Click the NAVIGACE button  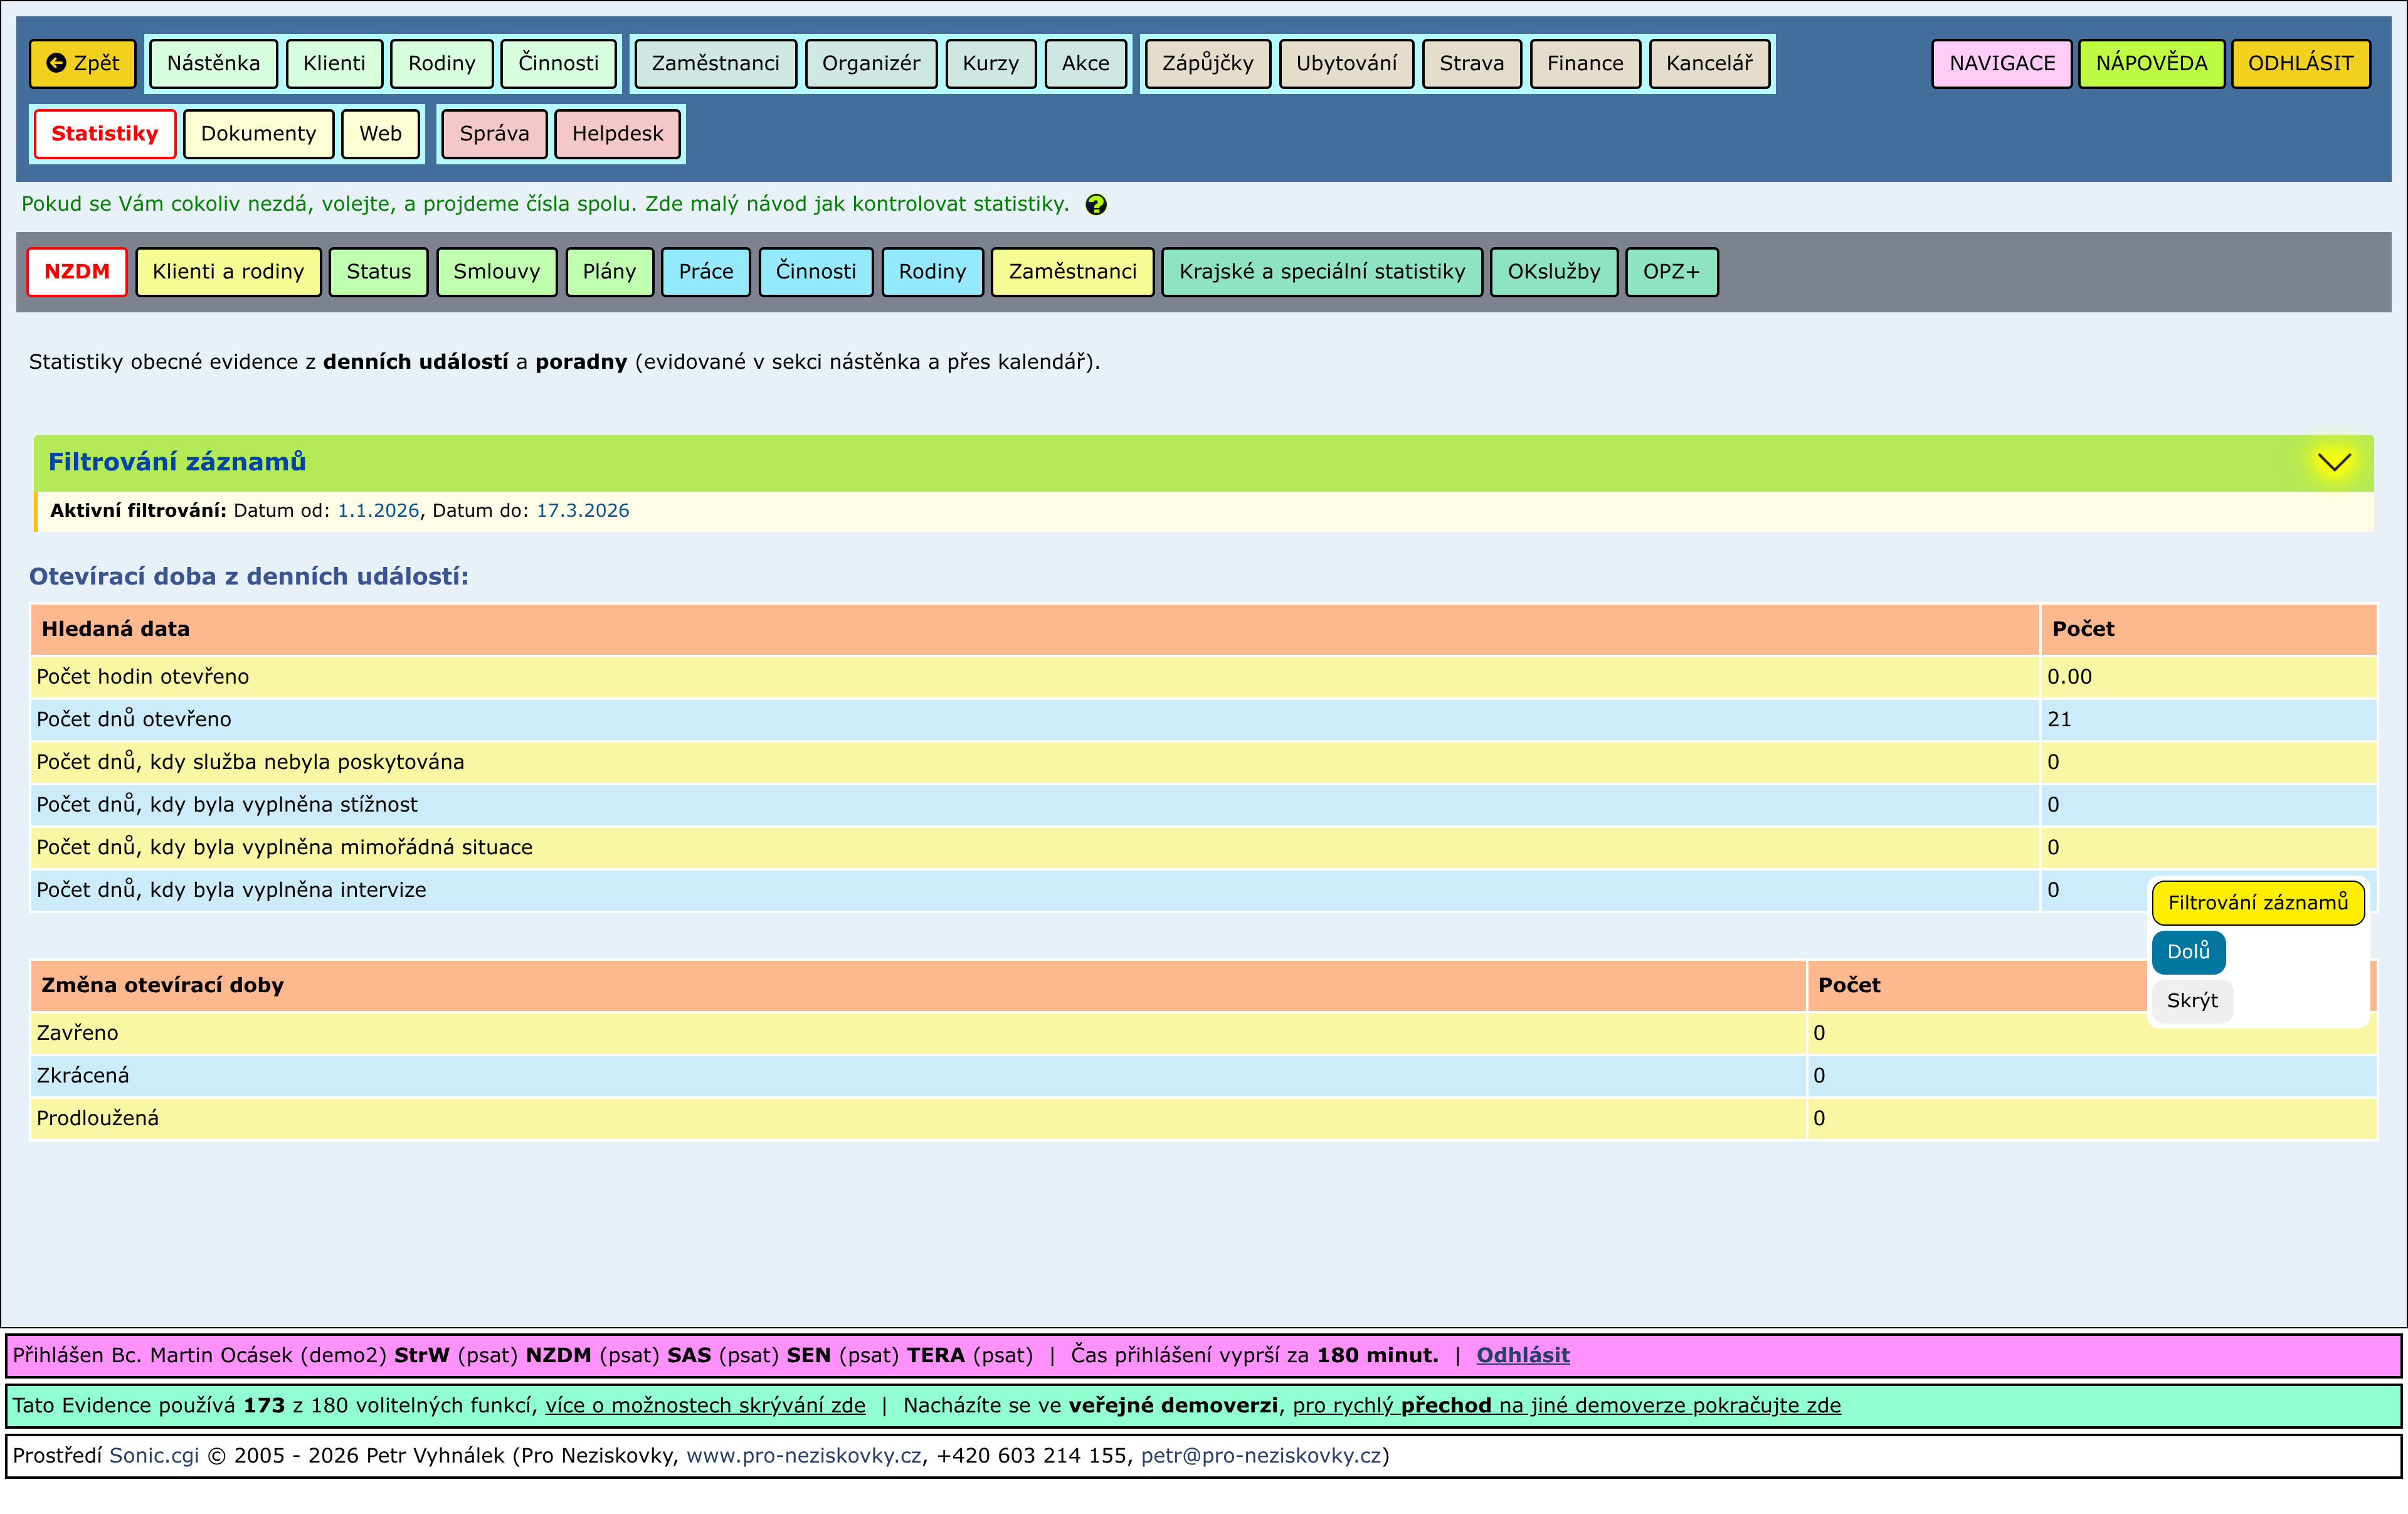click(x=2001, y=64)
